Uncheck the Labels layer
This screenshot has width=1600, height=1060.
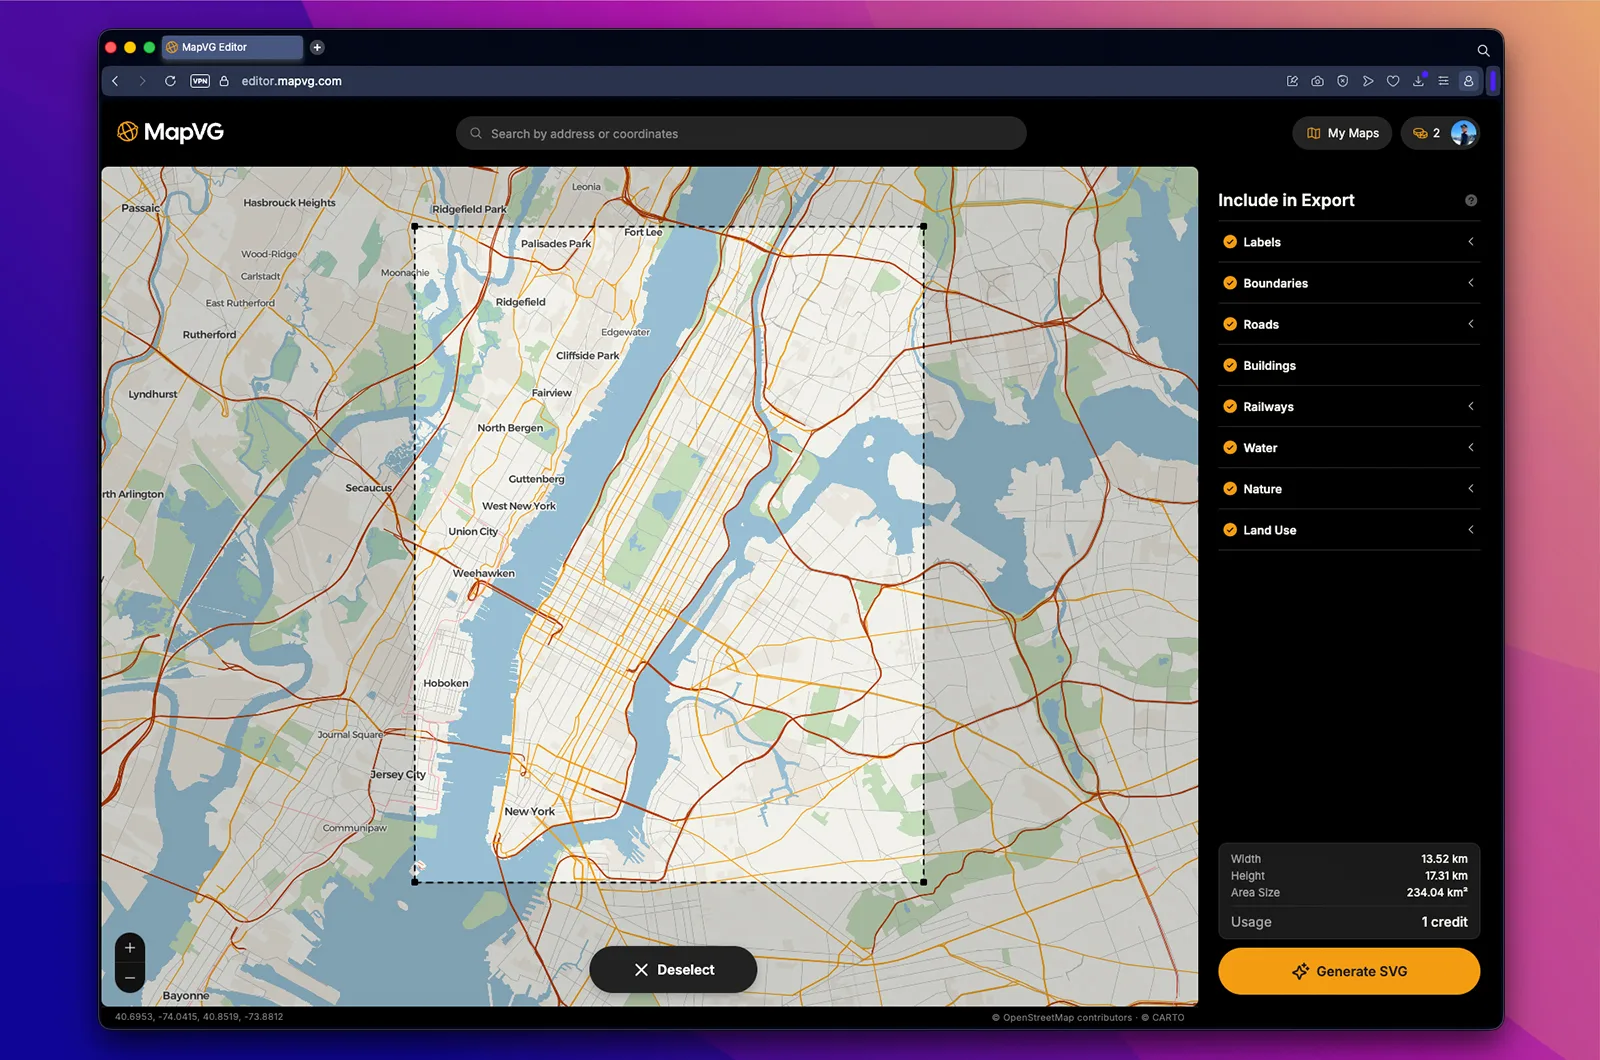coord(1230,242)
